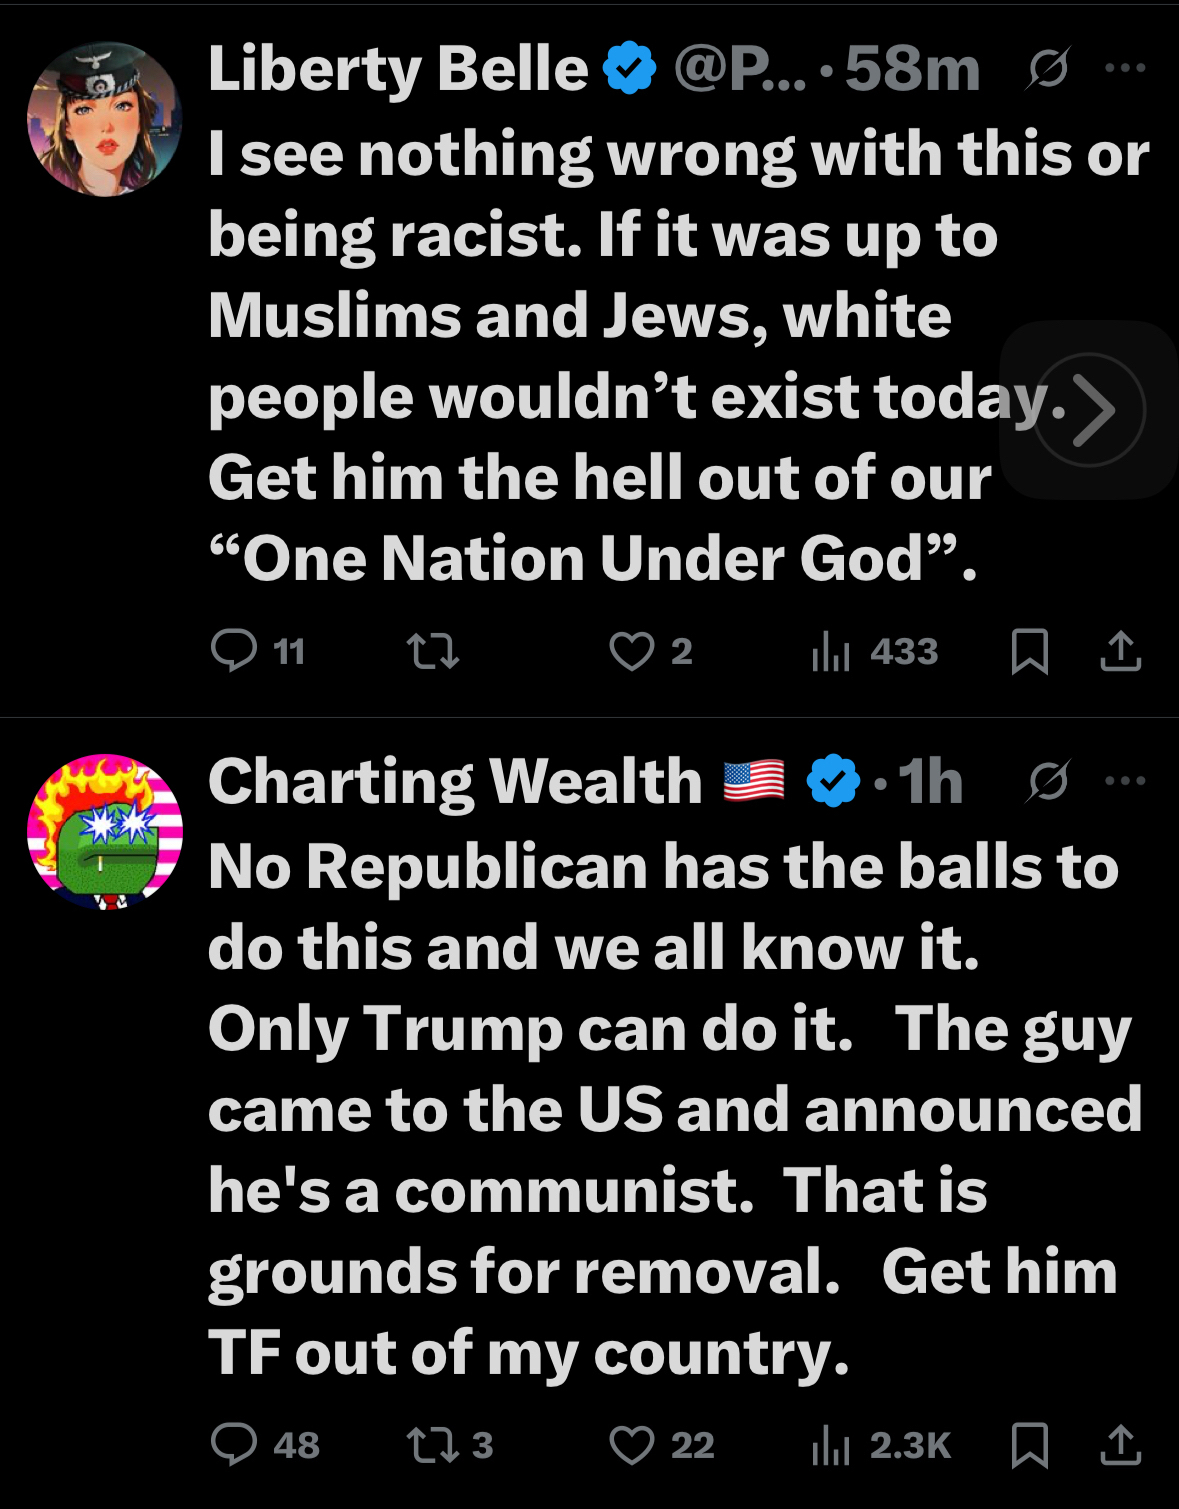Open Grok icon on Charting Wealth's post
Viewport: 1179px width, 1509px height.
coord(1047,781)
